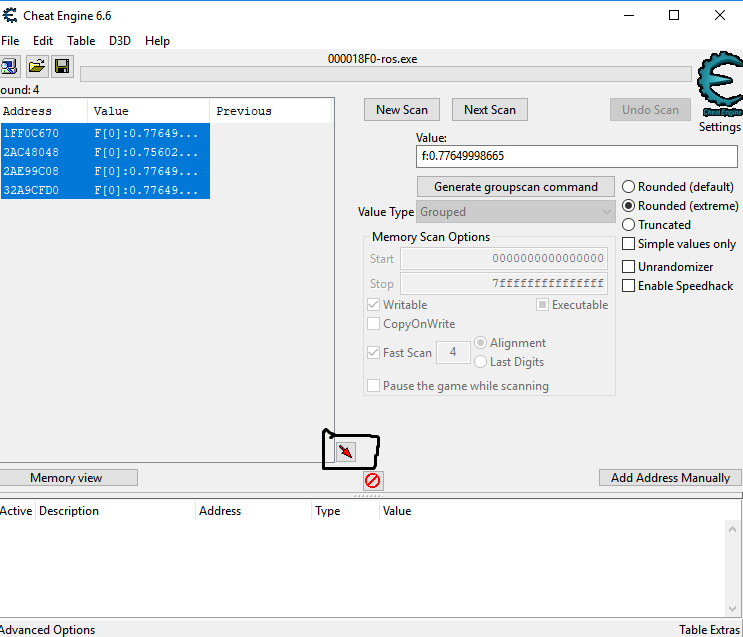Select Rounded (default) radio option
Viewport: 743px width, 637px height.
tap(628, 187)
